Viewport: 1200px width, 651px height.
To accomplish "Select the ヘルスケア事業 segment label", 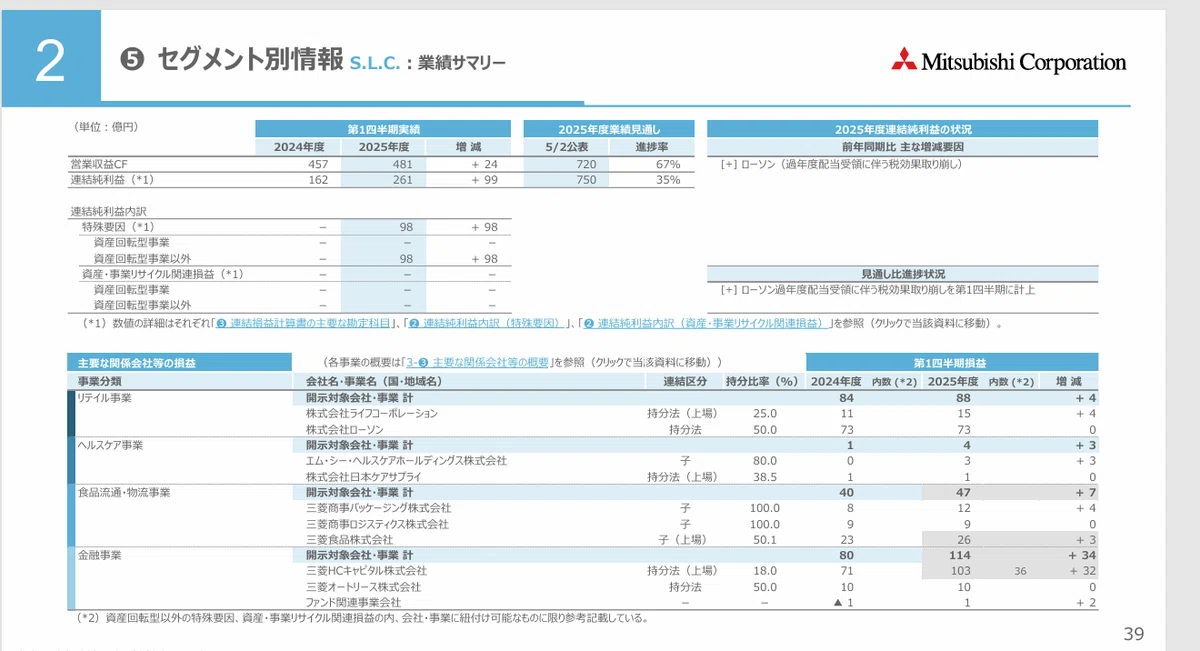I will 108,444.
